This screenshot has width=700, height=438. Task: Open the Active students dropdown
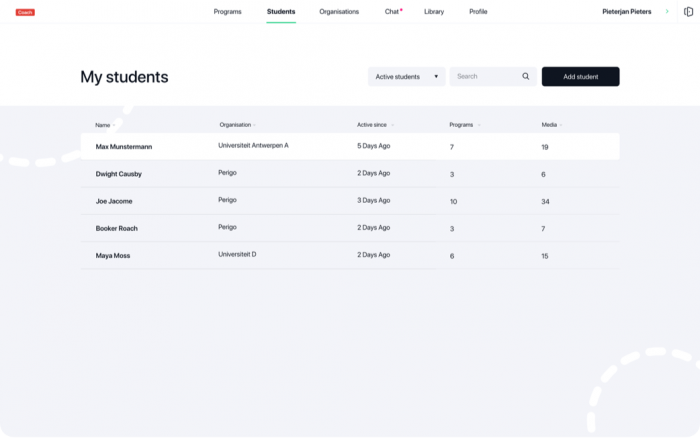406,76
